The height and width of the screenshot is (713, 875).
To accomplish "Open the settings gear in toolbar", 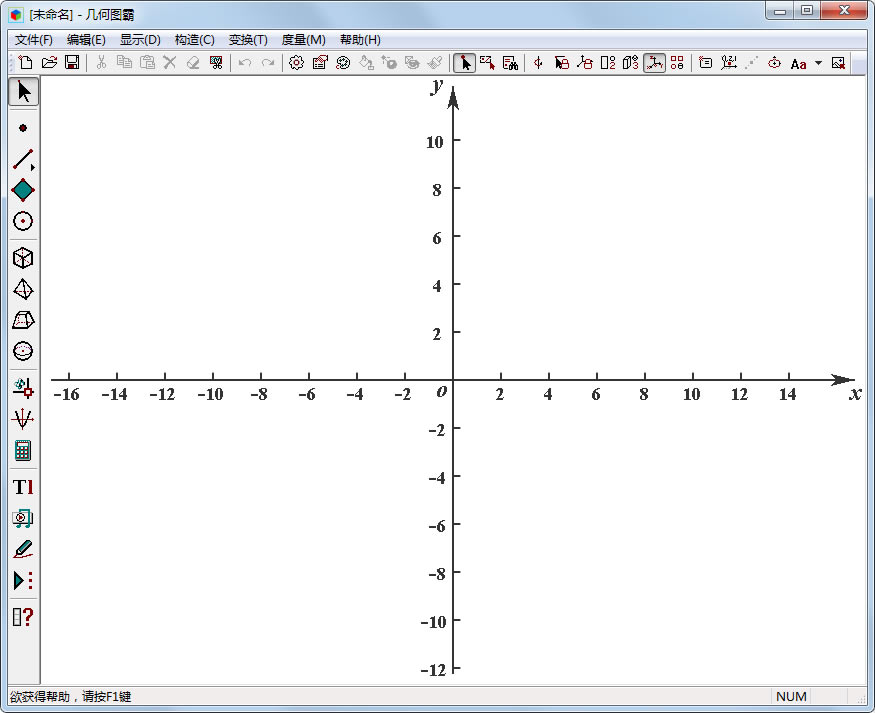I will (296, 63).
